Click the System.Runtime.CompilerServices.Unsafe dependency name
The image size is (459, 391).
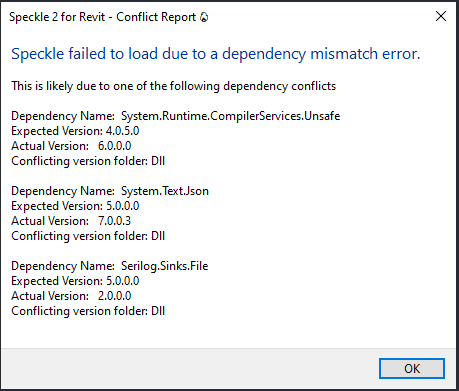pos(230,116)
